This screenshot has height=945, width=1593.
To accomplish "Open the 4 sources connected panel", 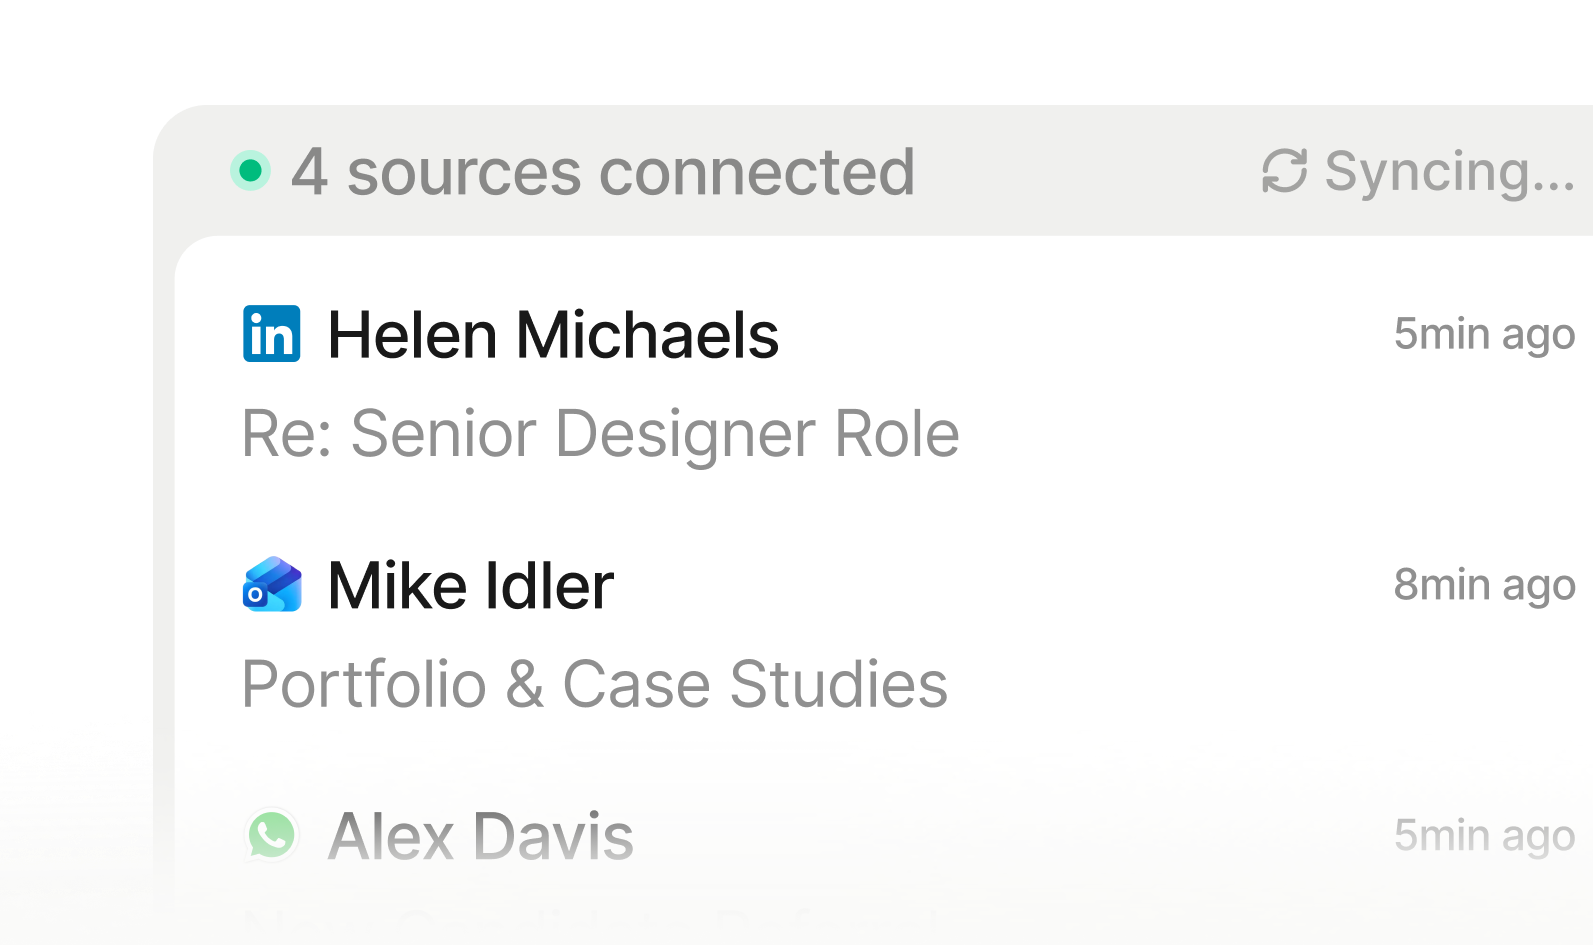I will coord(601,172).
